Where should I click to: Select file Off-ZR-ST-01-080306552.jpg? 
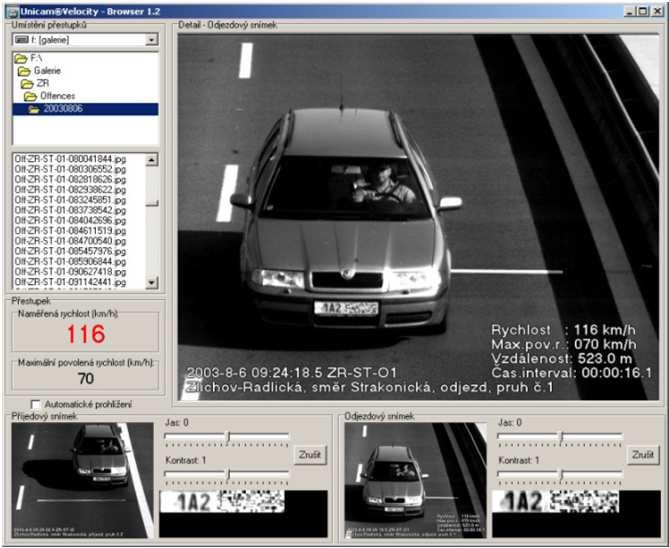(70, 169)
